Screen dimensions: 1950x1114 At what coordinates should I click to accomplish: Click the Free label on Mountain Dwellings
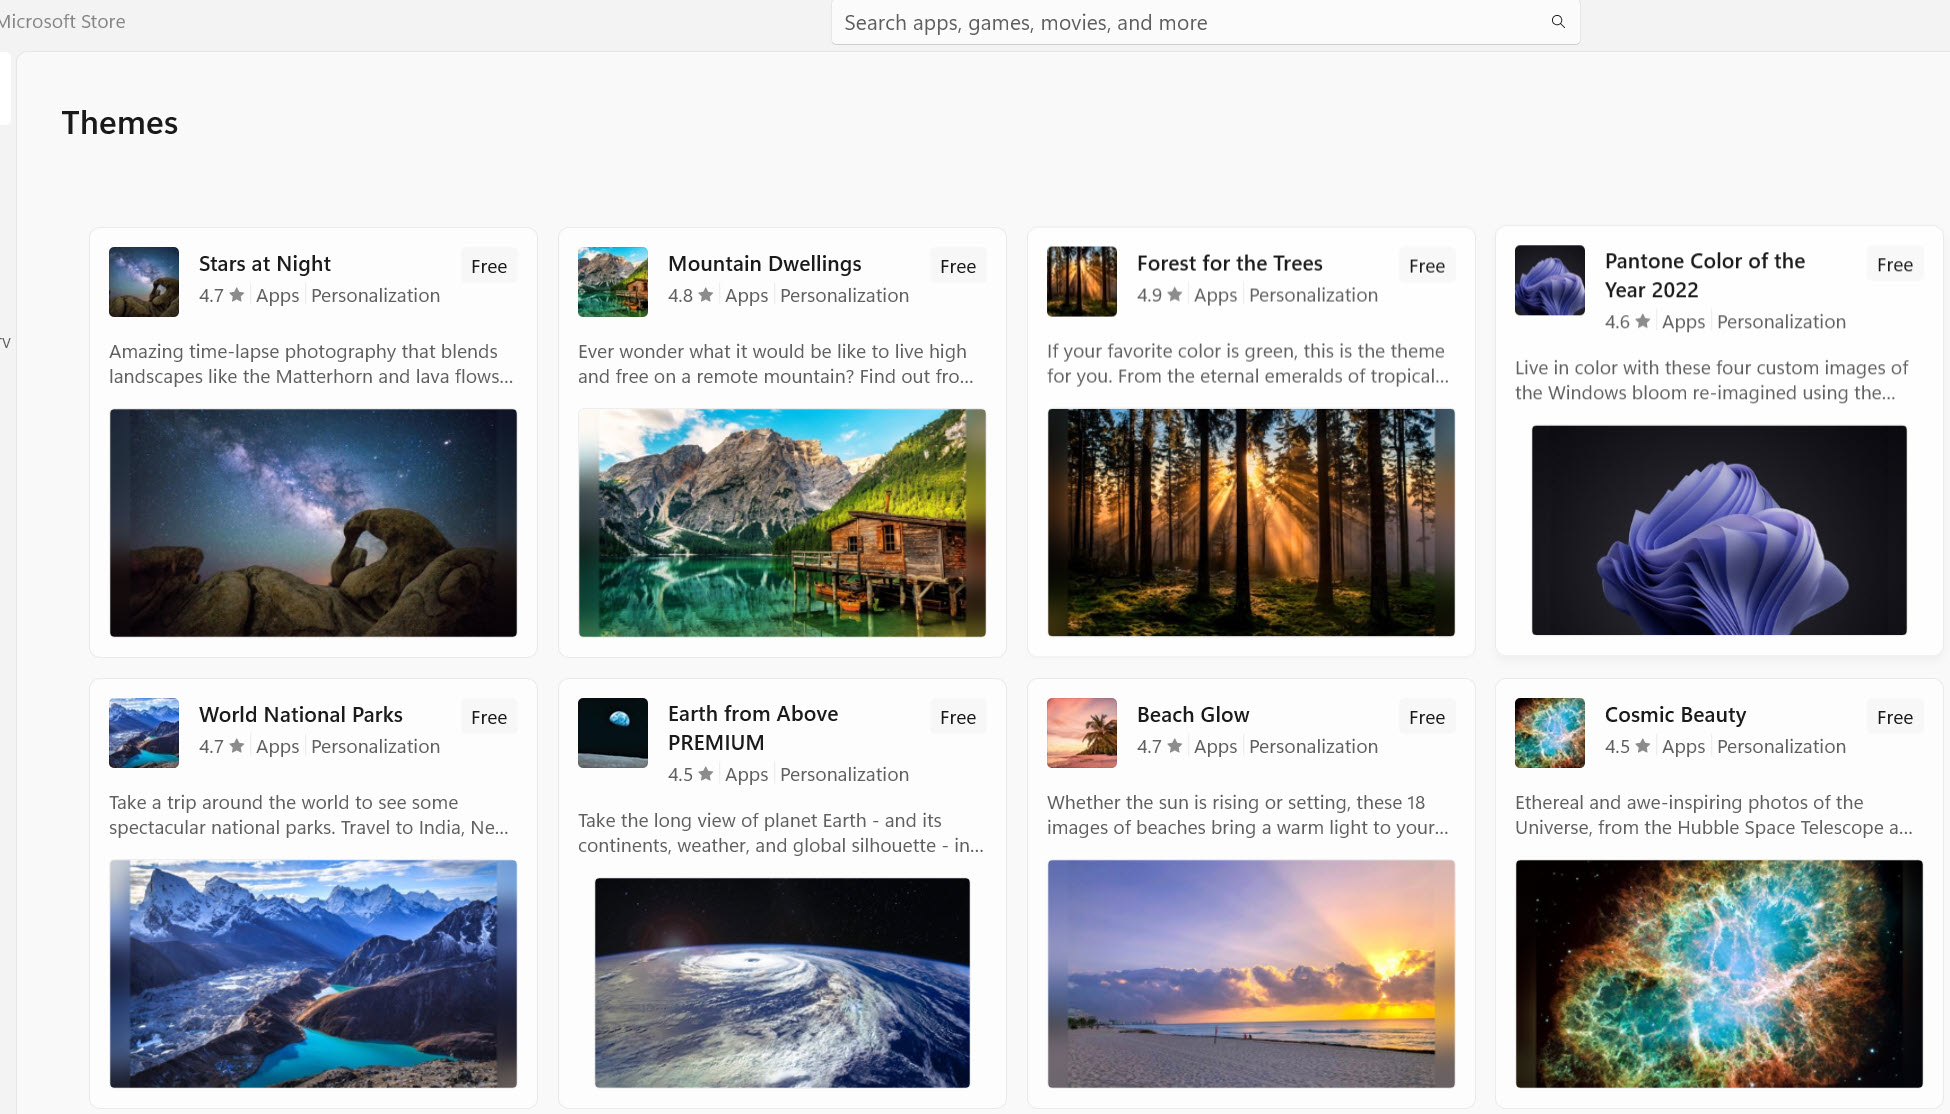click(957, 266)
